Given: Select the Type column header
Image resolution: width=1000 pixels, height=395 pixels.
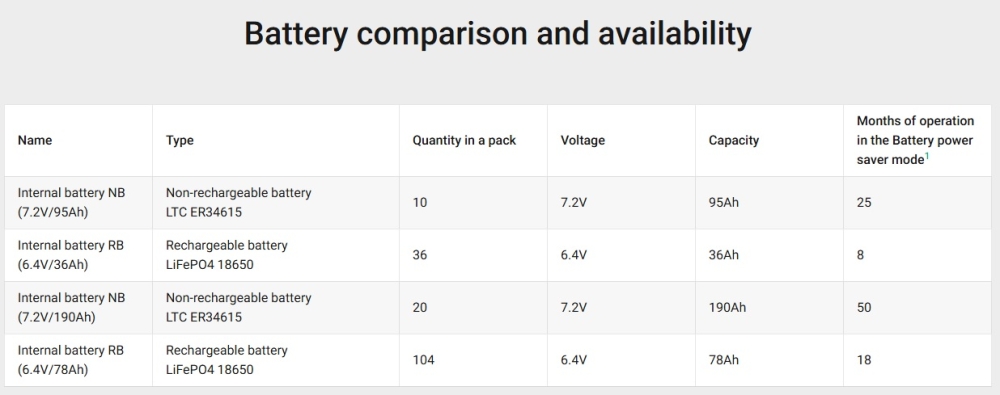Looking at the screenshot, I should [x=180, y=140].
